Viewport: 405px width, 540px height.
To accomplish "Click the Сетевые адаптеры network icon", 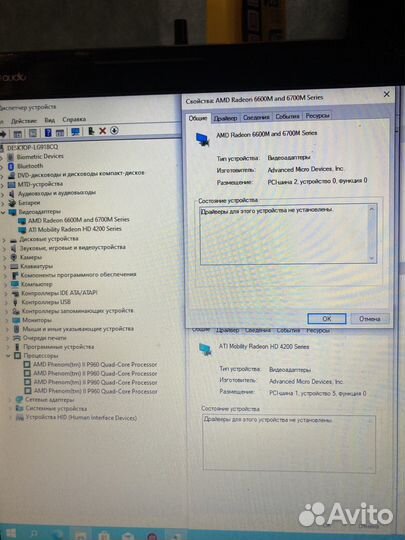I will 20,400.
